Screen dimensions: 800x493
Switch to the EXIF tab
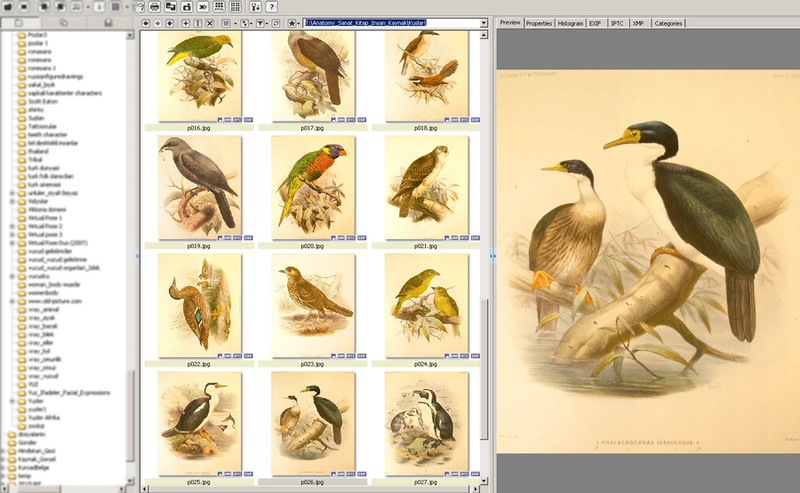595,22
